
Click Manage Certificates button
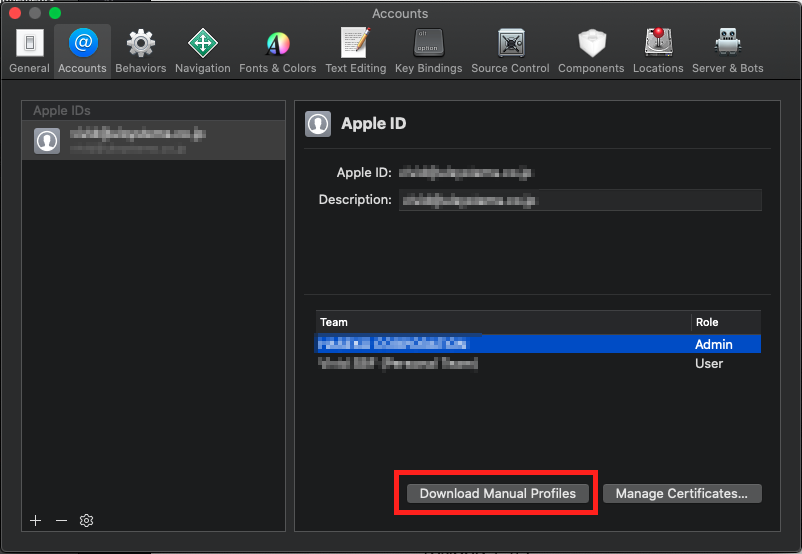tap(682, 494)
